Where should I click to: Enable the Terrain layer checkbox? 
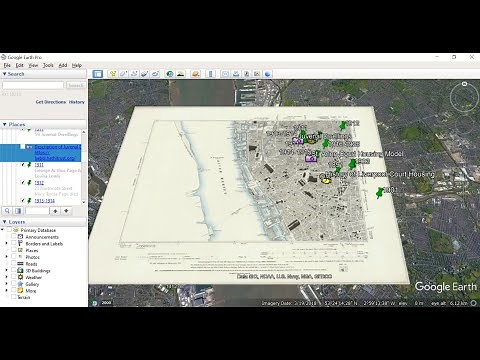(14, 297)
